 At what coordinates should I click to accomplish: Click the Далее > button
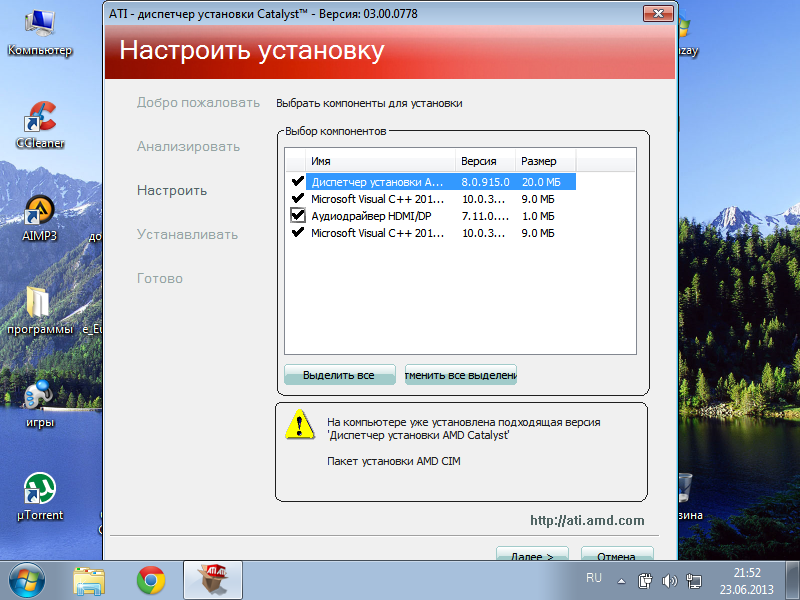(532, 554)
